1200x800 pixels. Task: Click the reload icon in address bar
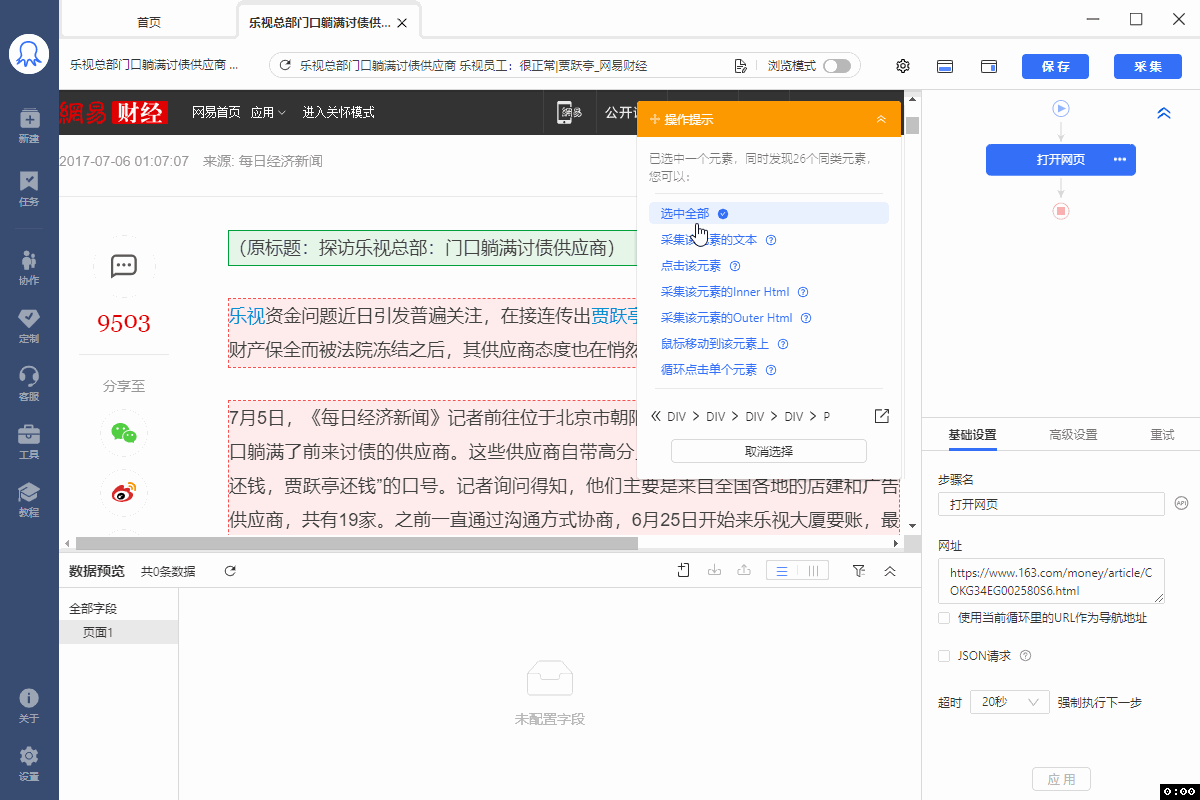[x=285, y=66]
